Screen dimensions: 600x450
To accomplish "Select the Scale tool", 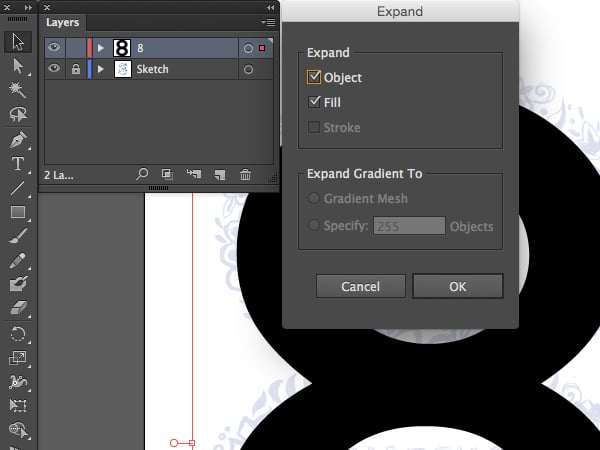I will pyautogui.click(x=18, y=358).
